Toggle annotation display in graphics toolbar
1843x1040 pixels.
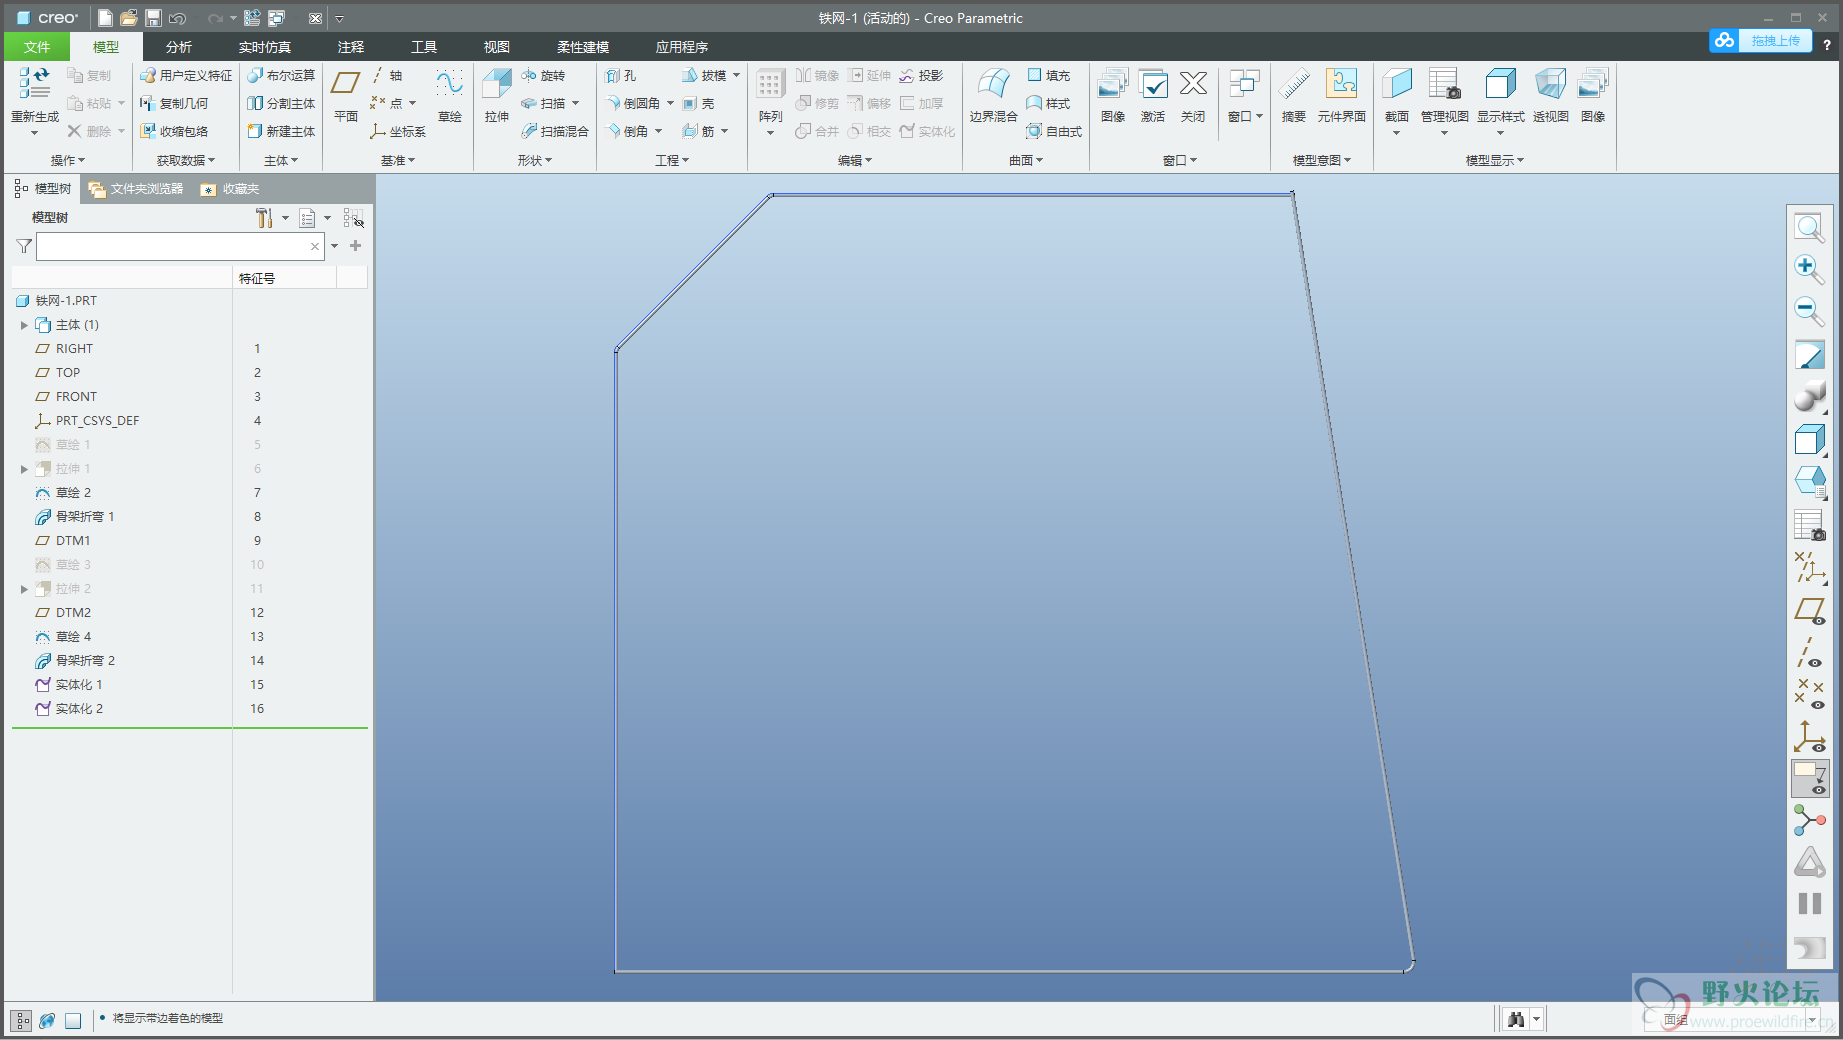click(x=1809, y=779)
